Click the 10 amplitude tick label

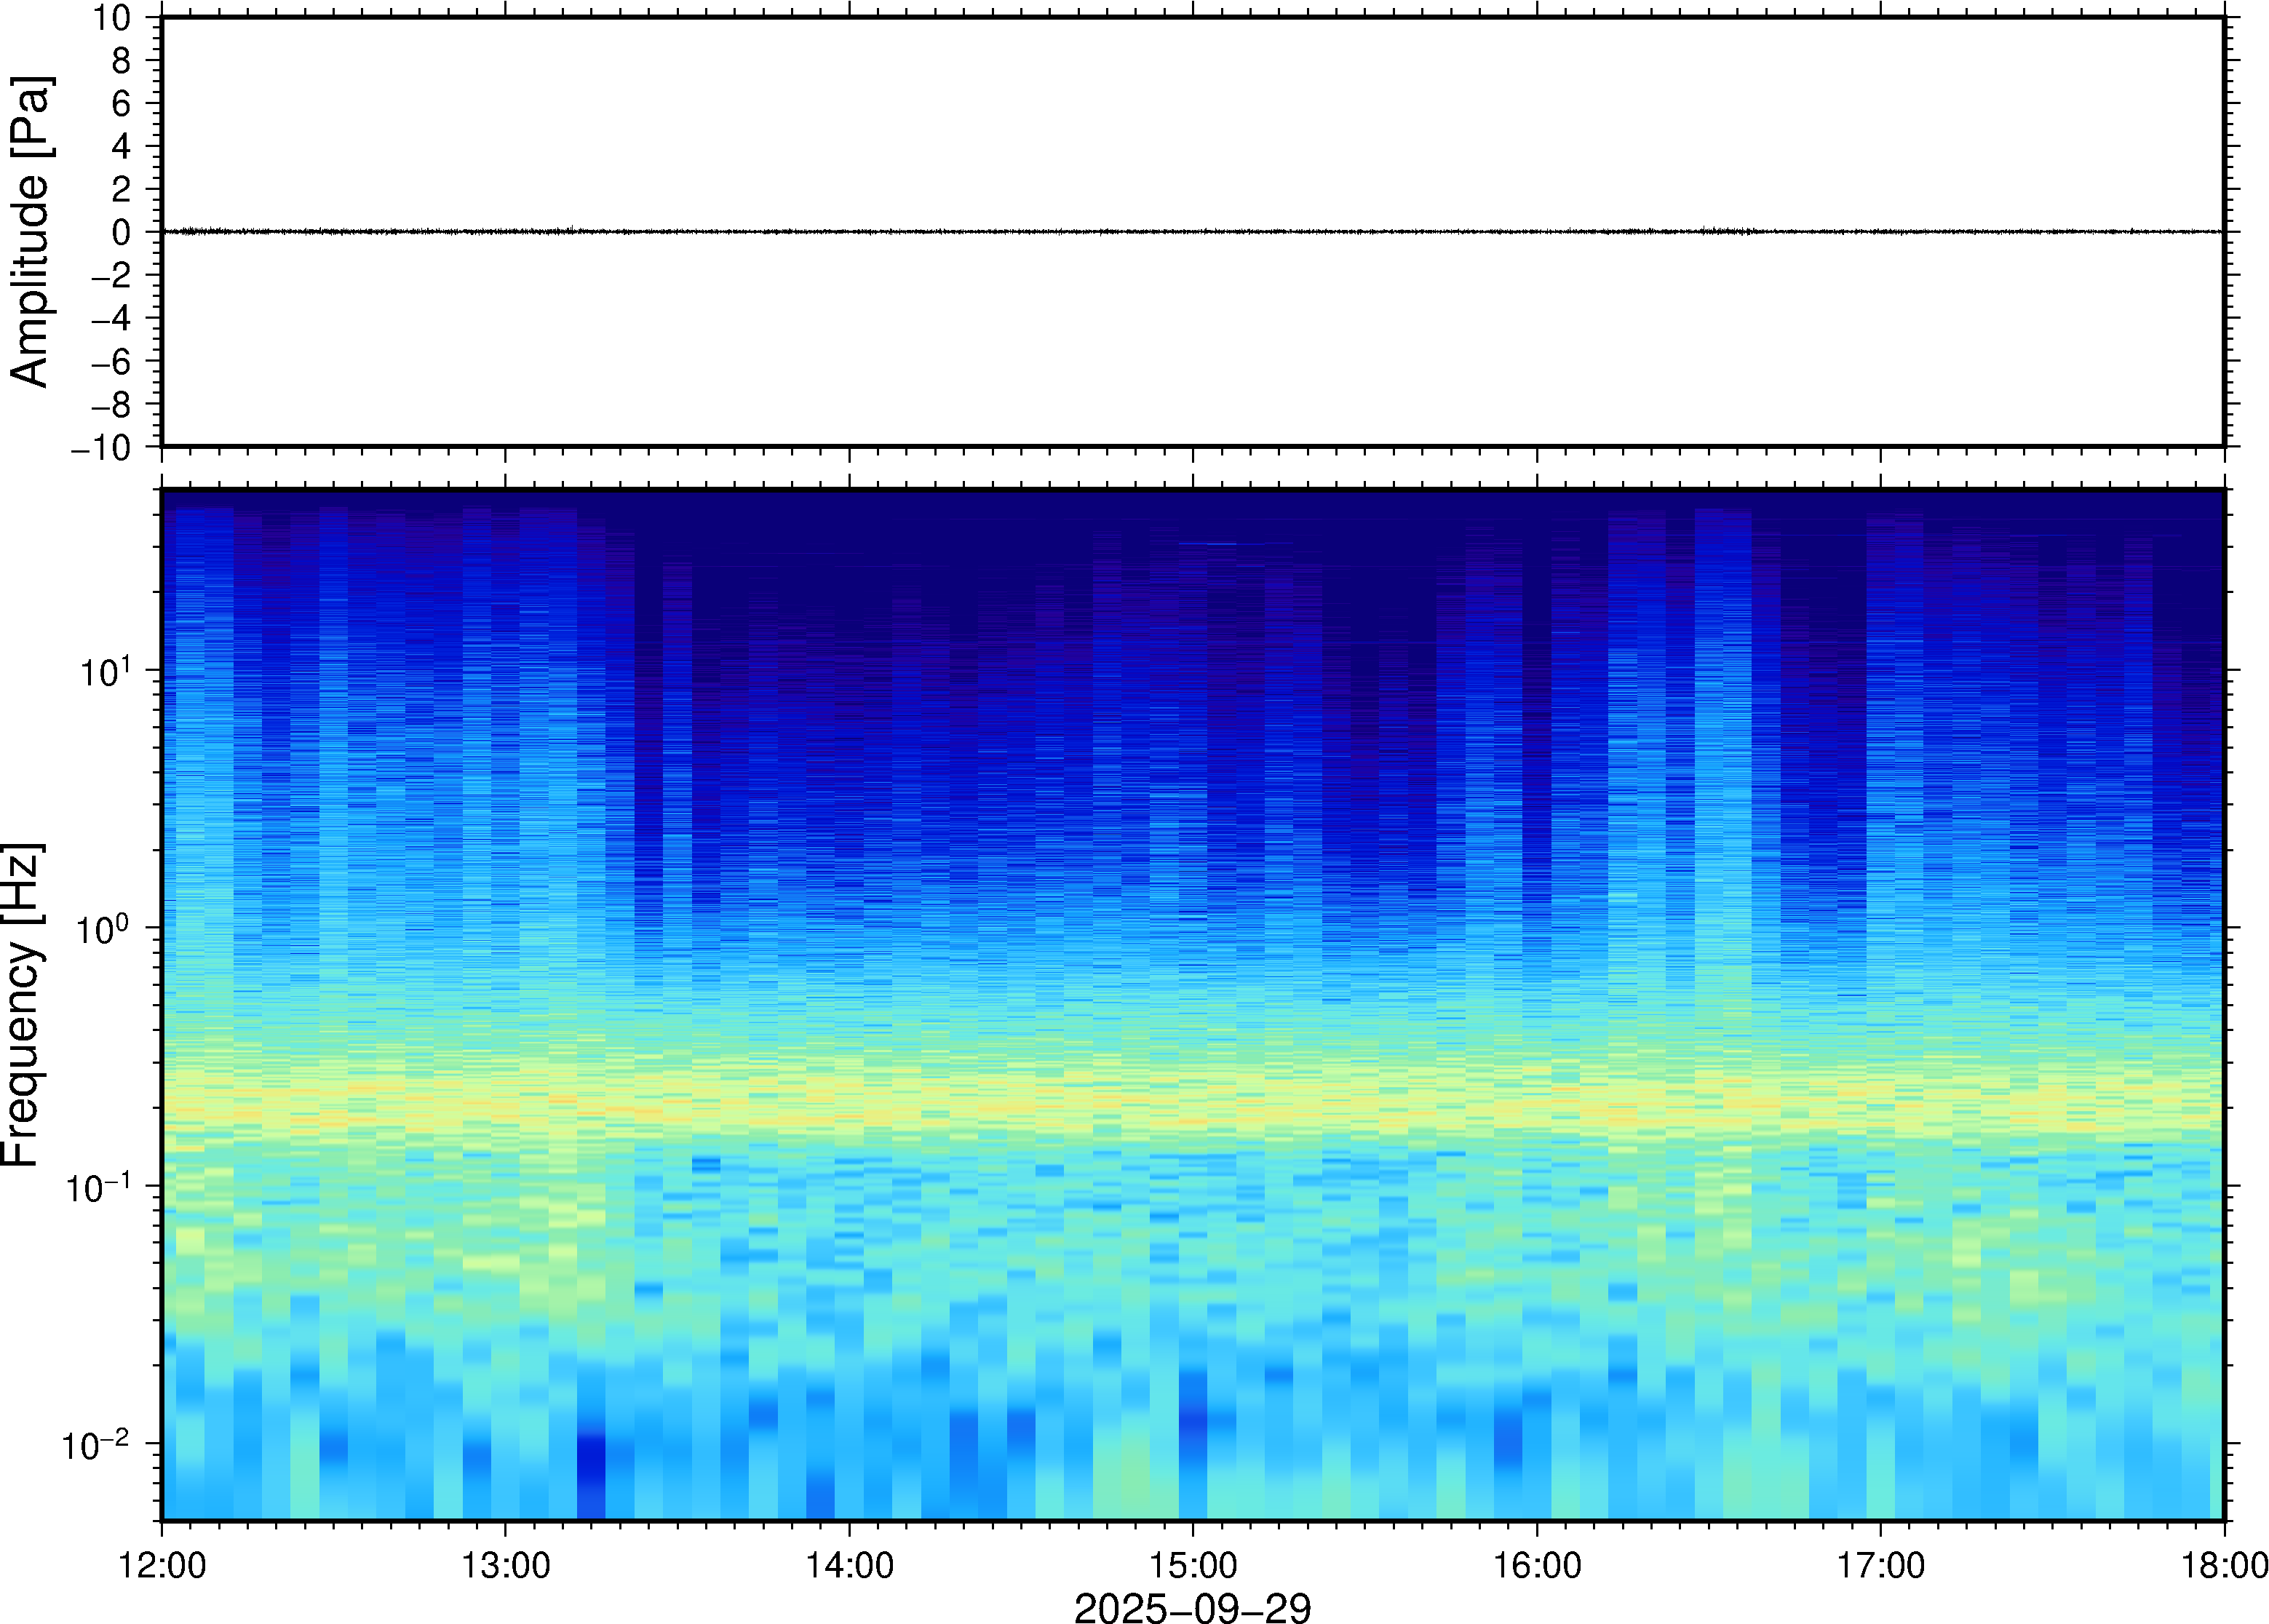tap(112, 18)
